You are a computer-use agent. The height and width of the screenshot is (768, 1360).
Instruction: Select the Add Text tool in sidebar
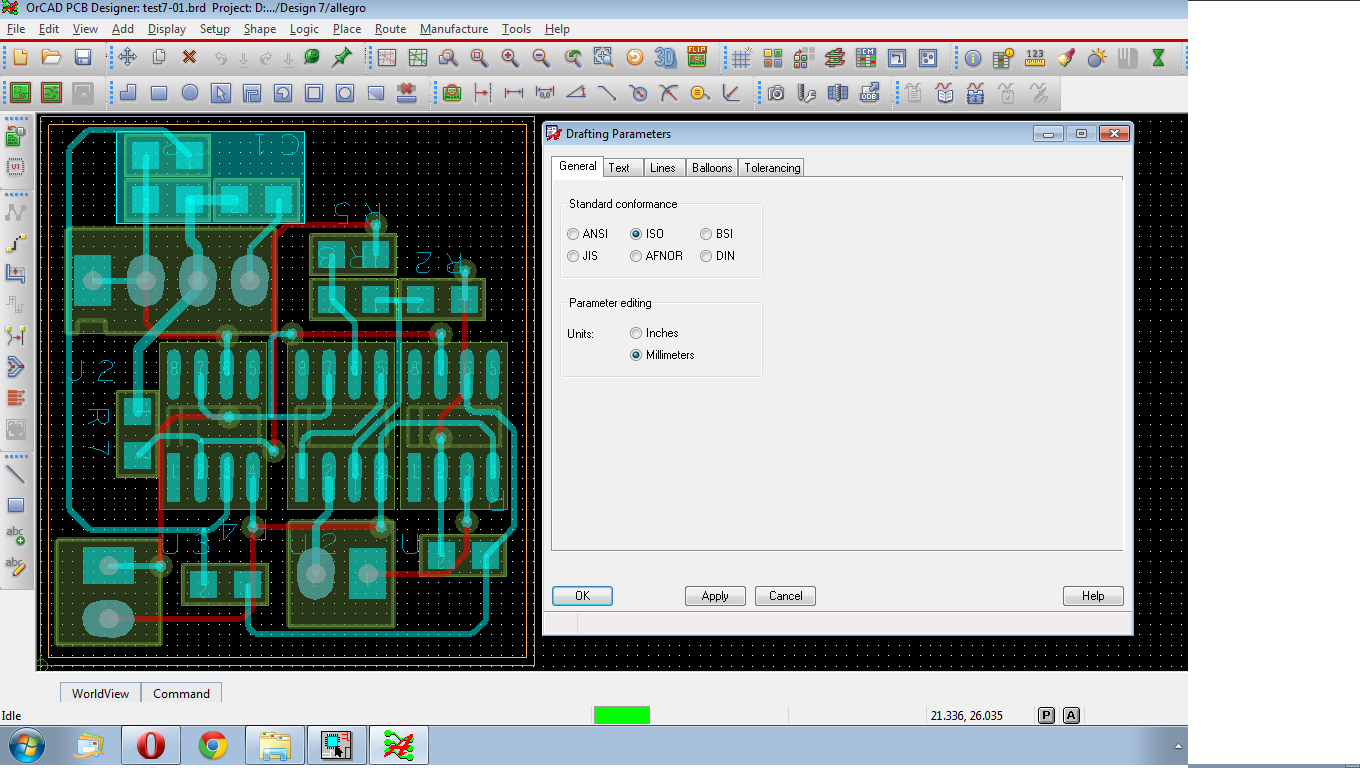pyautogui.click(x=16, y=536)
